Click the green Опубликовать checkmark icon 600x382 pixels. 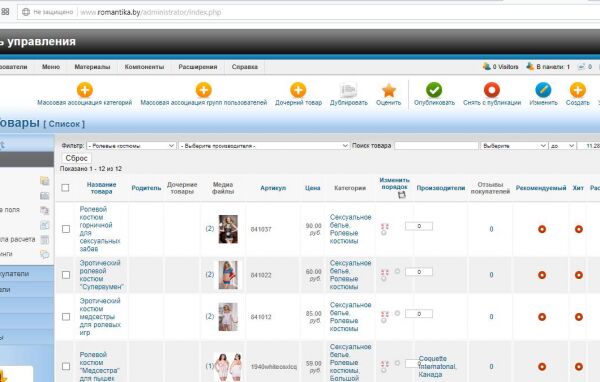[x=434, y=90]
